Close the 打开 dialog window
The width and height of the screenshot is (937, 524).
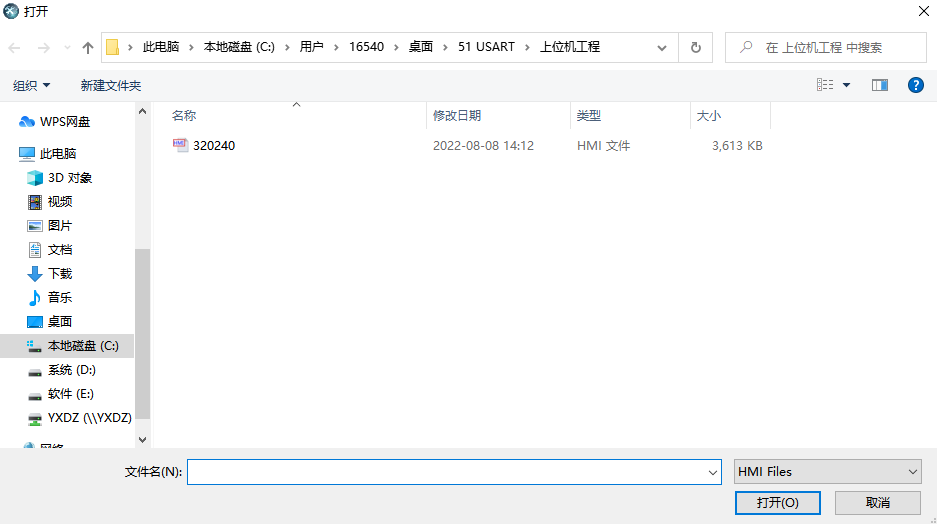923,11
